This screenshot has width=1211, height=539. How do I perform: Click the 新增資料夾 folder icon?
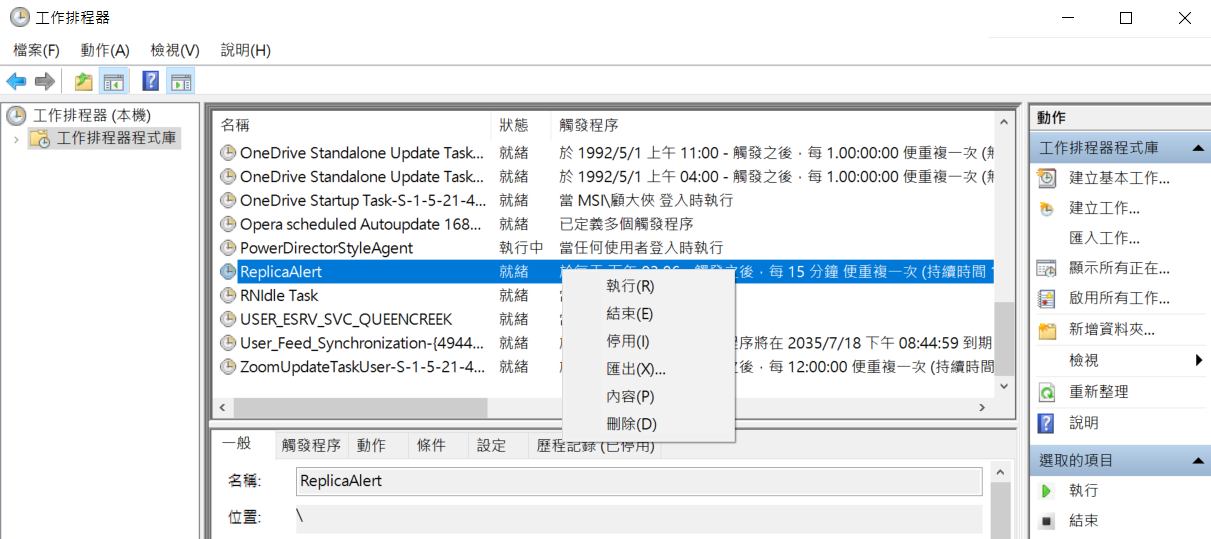(x=1047, y=330)
